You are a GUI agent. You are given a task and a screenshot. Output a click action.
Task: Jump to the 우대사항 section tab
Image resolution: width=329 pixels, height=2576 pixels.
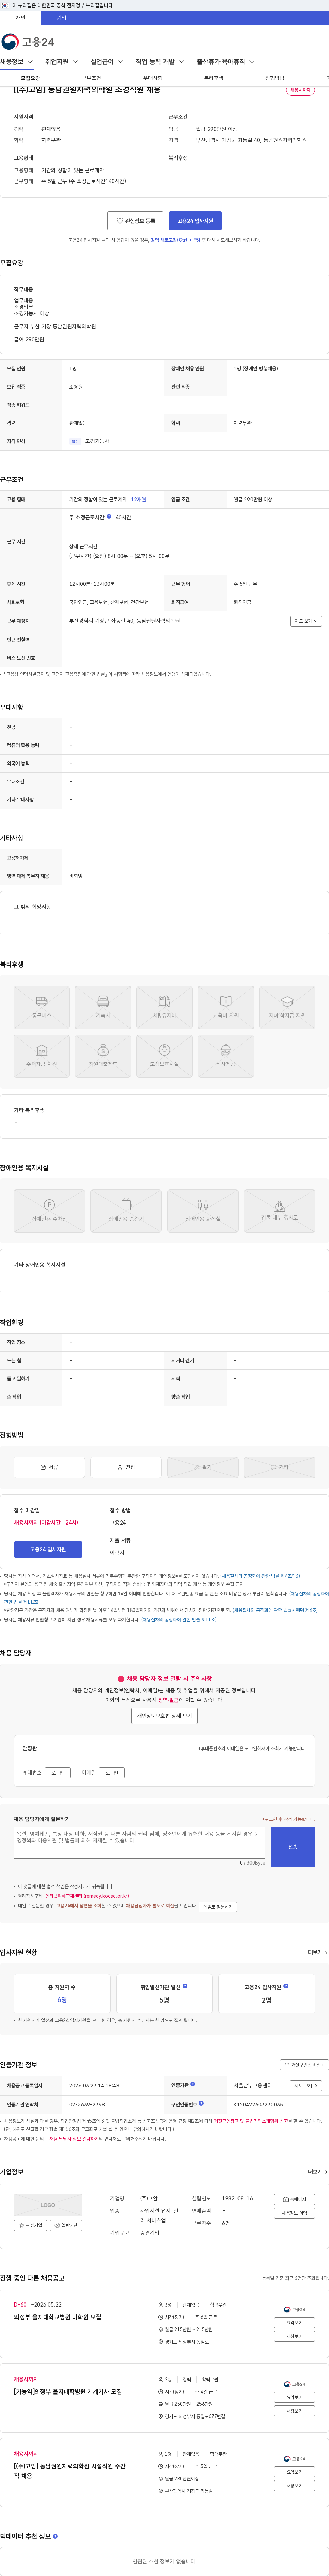point(152,78)
